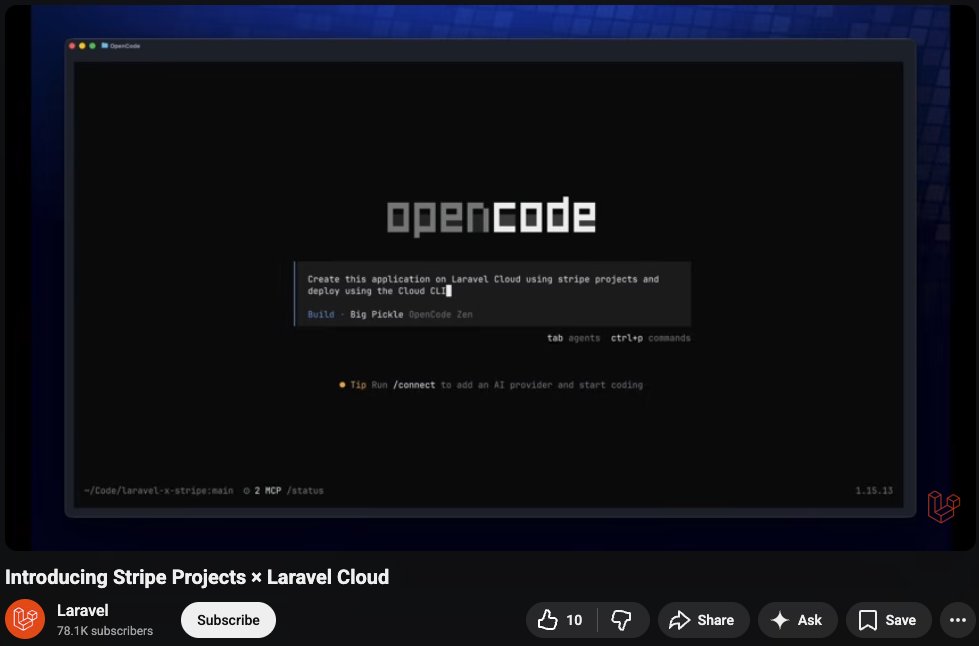Open the Laravel channel name link
Image resolution: width=979 pixels, height=646 pixels.
pyautogui.click(x=82, y=610)
